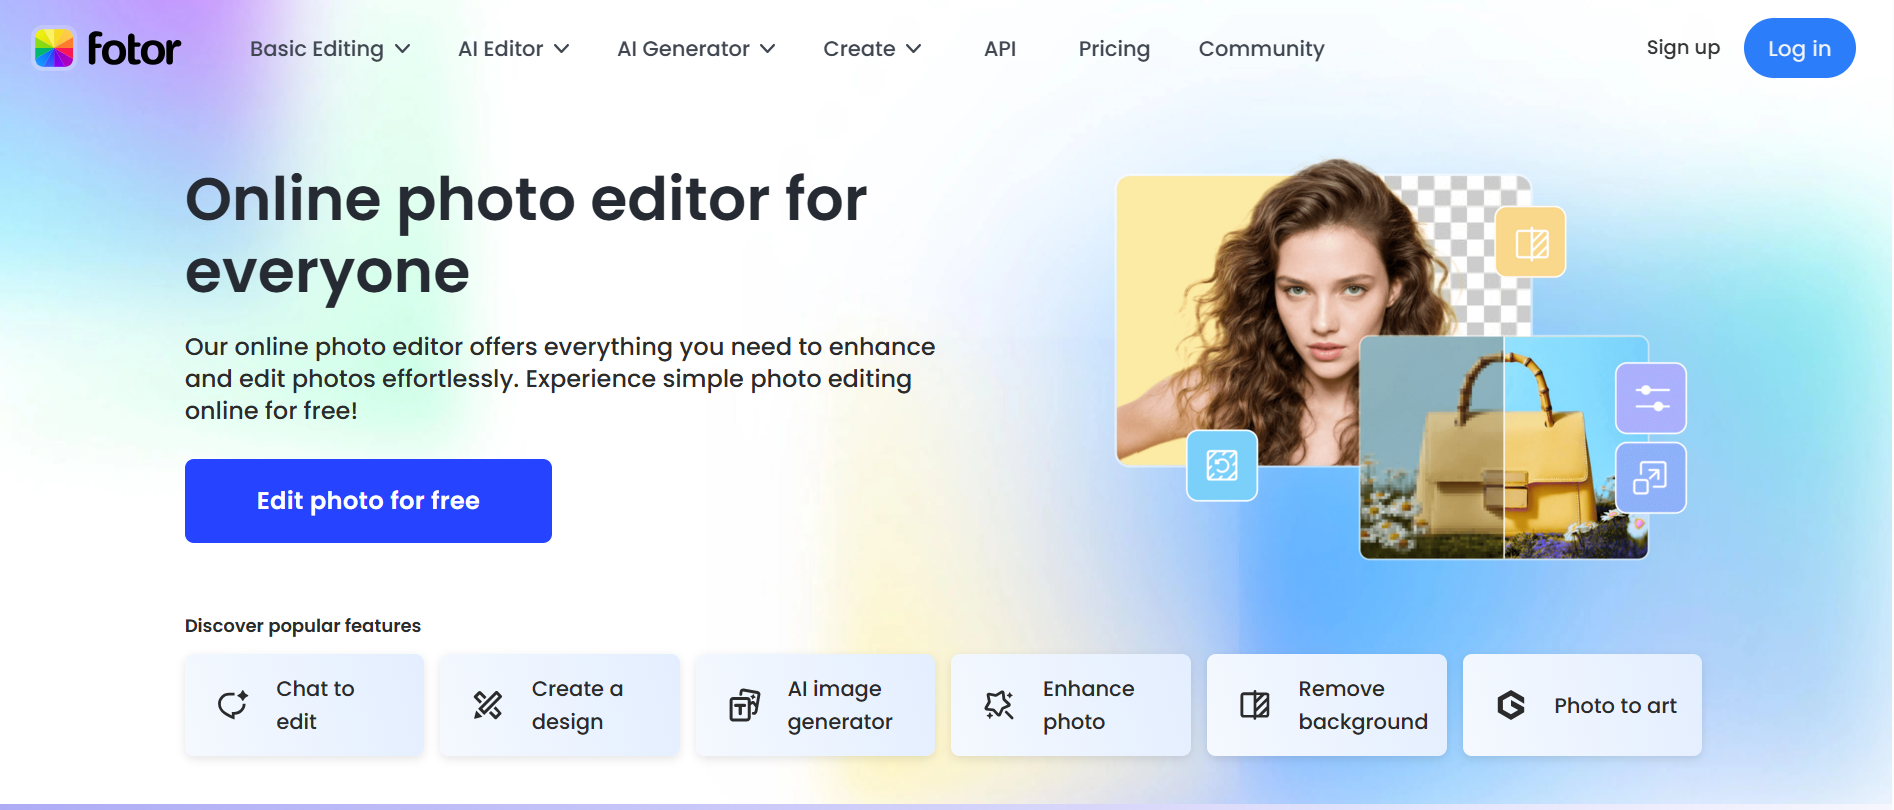Visit the Community page

1261,49
